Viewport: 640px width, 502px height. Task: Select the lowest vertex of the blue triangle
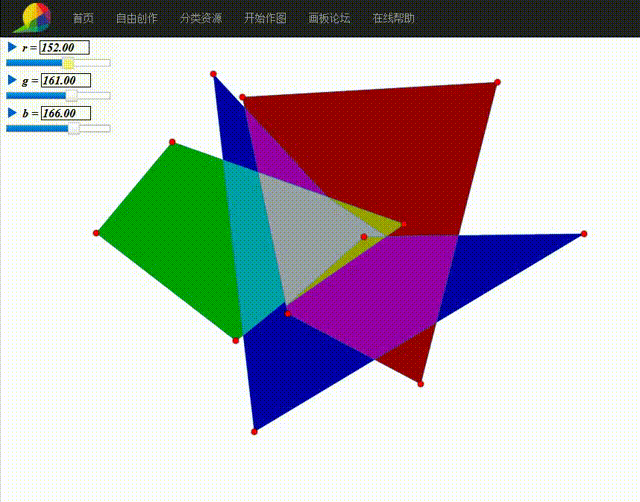254,432
